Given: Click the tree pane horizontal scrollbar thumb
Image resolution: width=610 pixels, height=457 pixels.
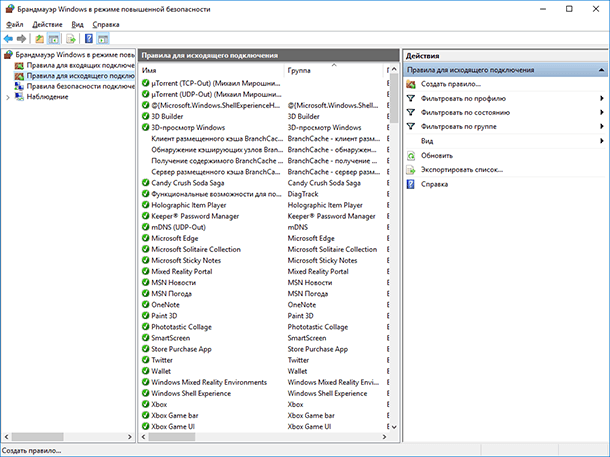Looking at the screenshot, I should pos(37,437).
